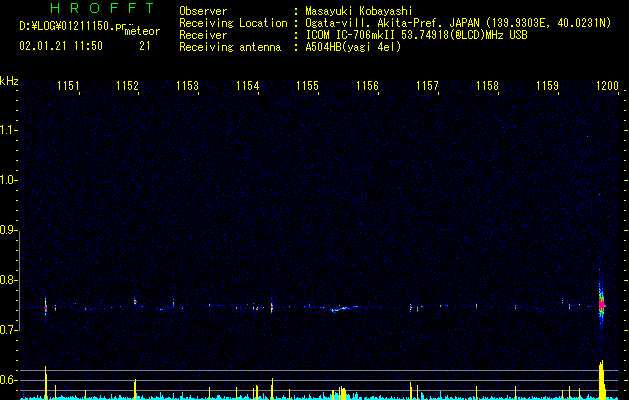
Task: Click observer name Masayuki Kobayashi
Action: point(359,11)
